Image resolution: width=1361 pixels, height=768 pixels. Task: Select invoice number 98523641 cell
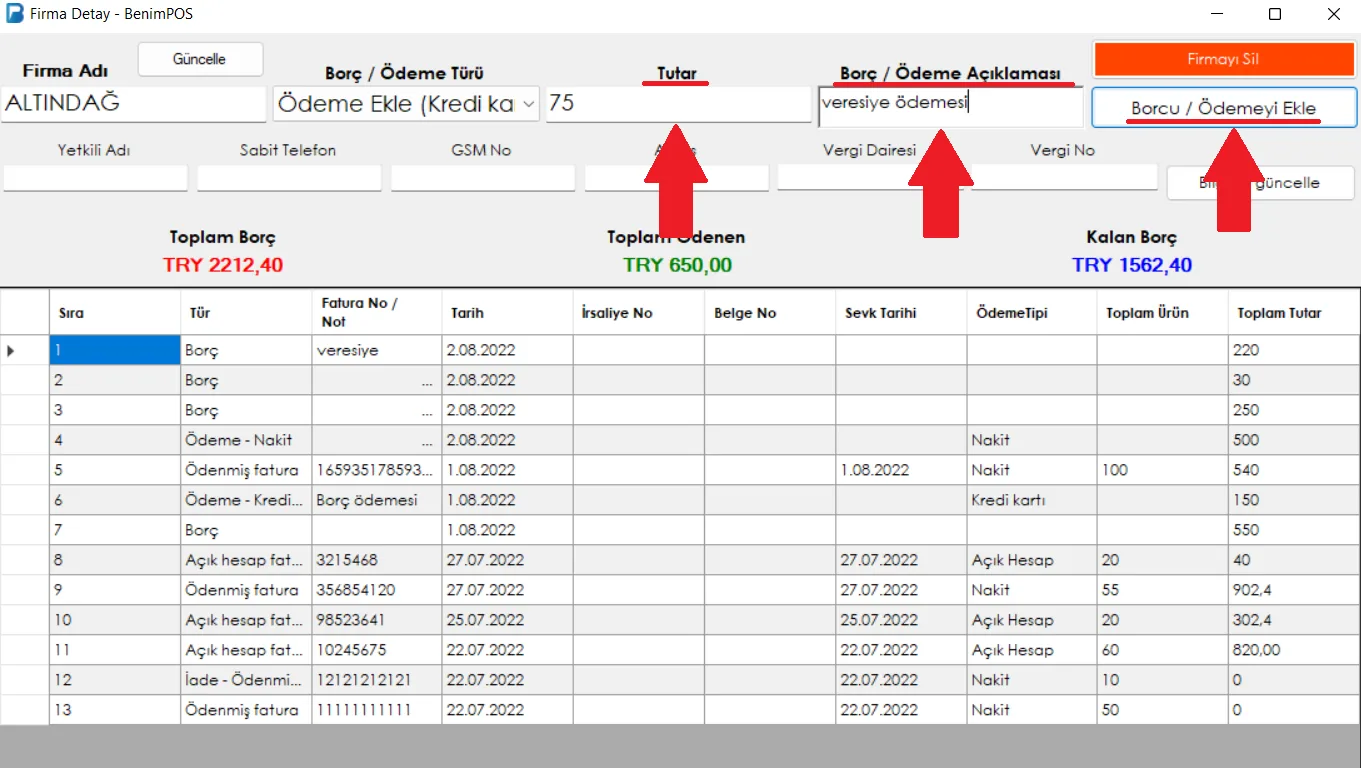click(377, 620)
